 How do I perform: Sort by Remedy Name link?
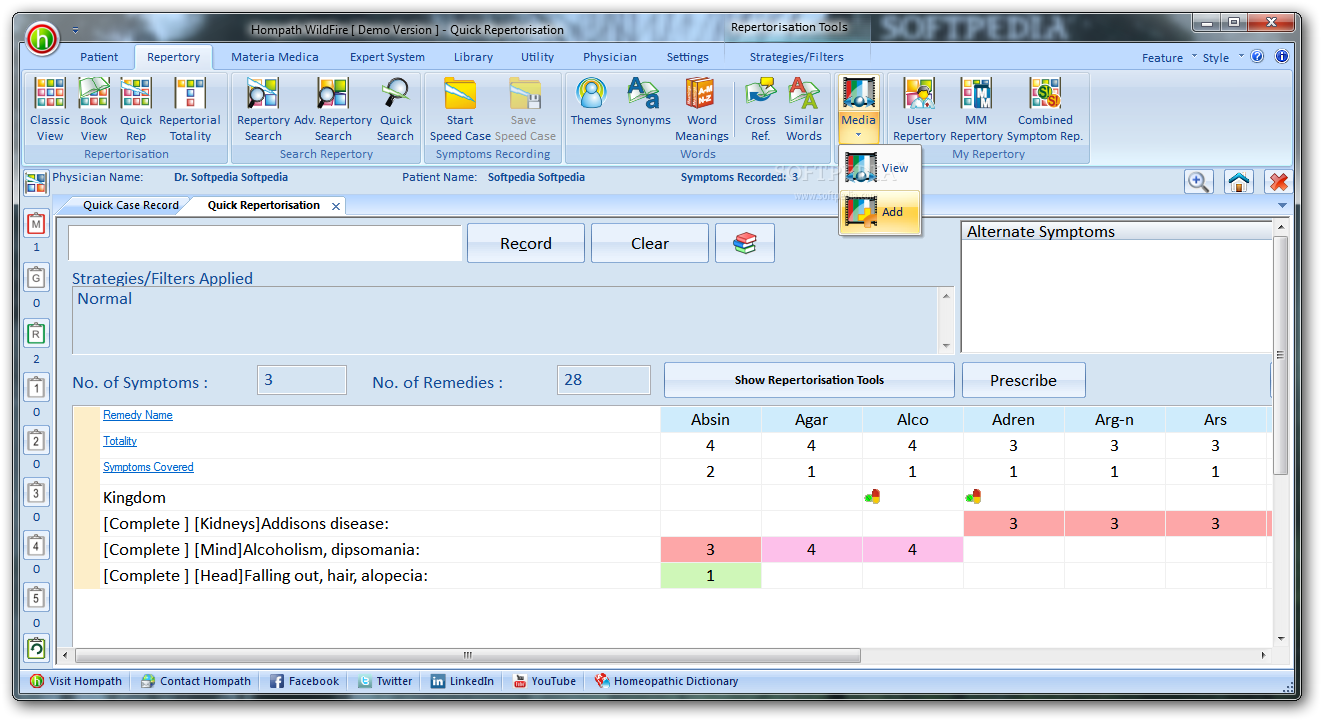click(138, 415)
